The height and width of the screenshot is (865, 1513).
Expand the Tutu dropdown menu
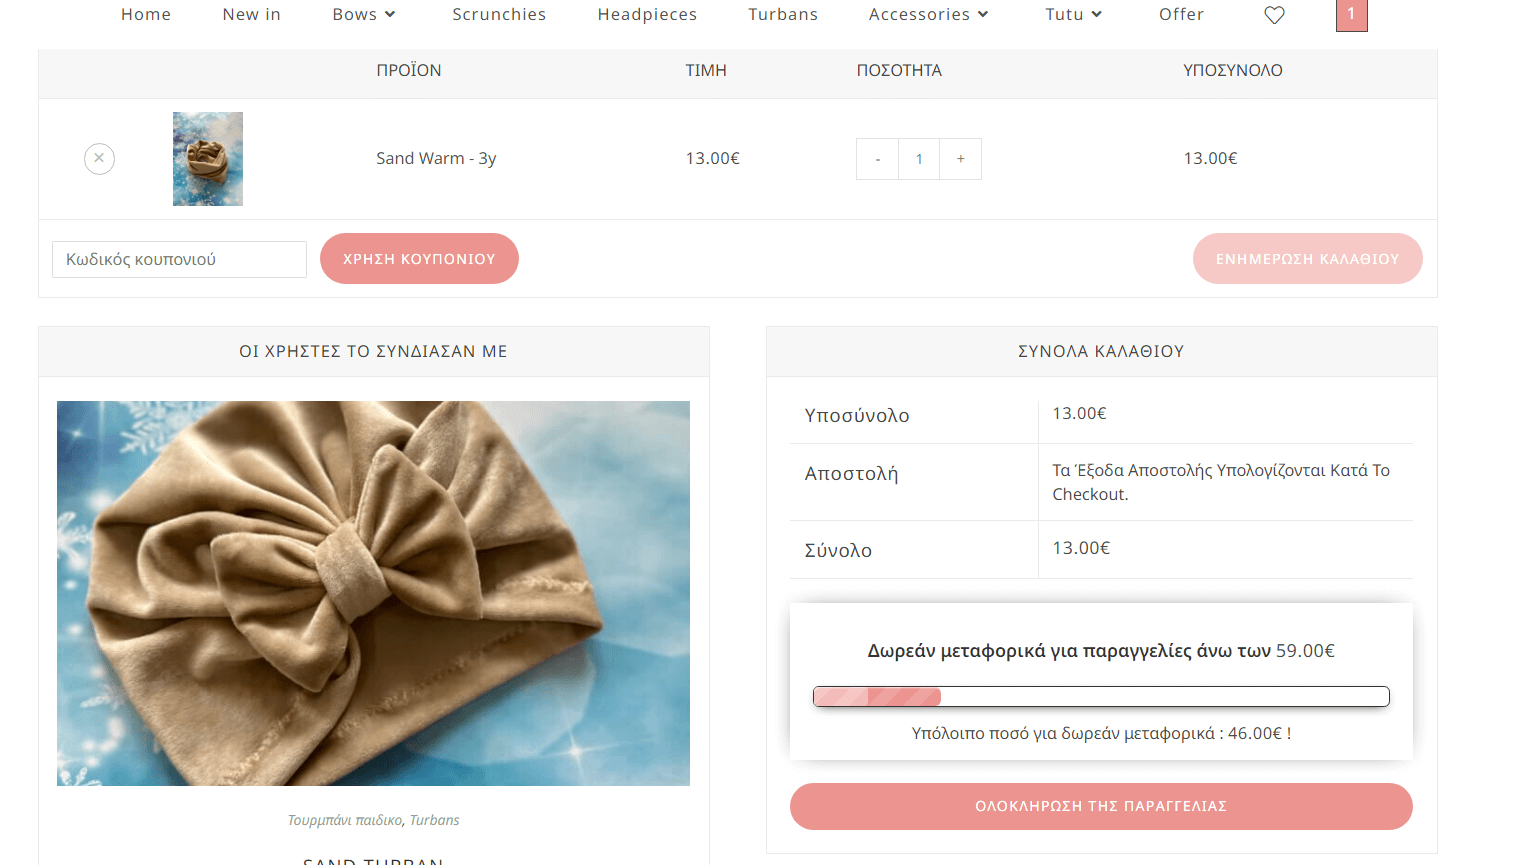(x=1074, y=14)
